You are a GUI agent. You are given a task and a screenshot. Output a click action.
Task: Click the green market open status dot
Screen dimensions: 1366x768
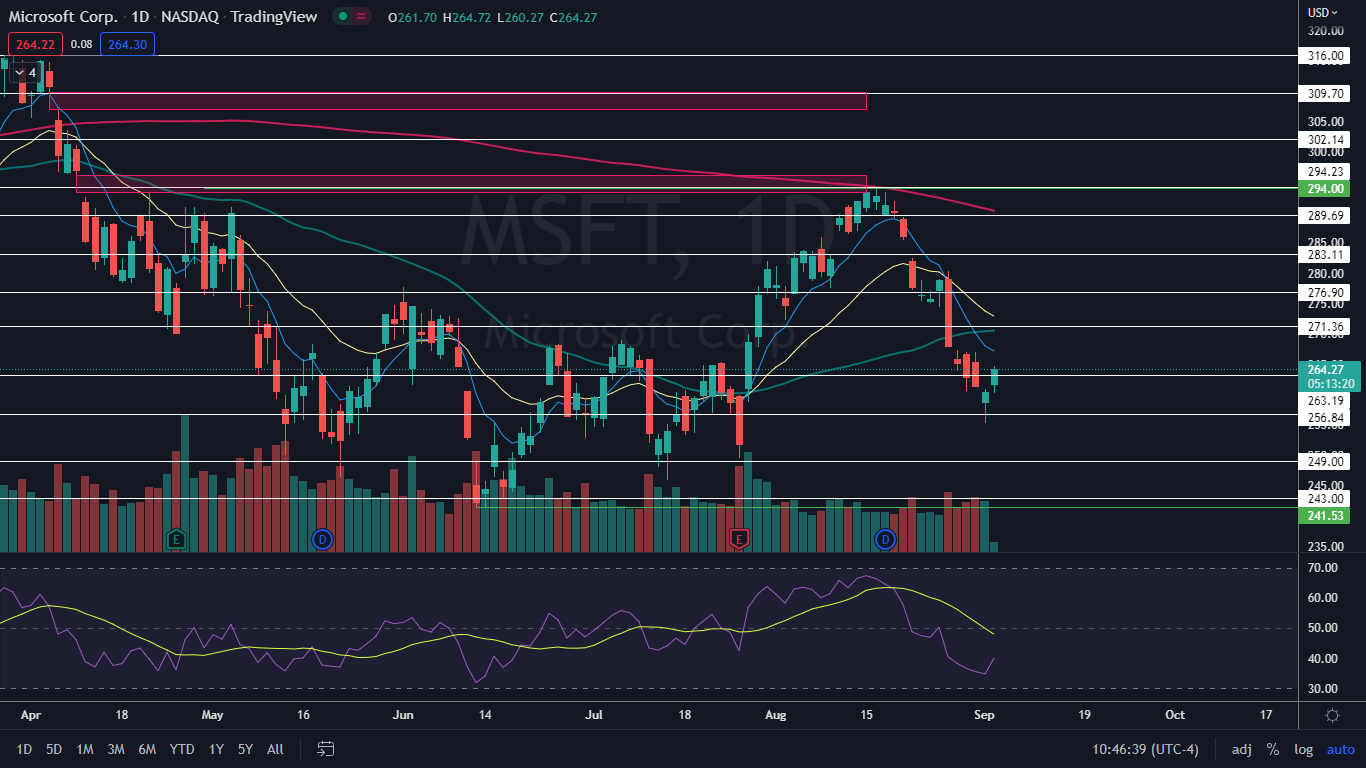click(343, 16)
